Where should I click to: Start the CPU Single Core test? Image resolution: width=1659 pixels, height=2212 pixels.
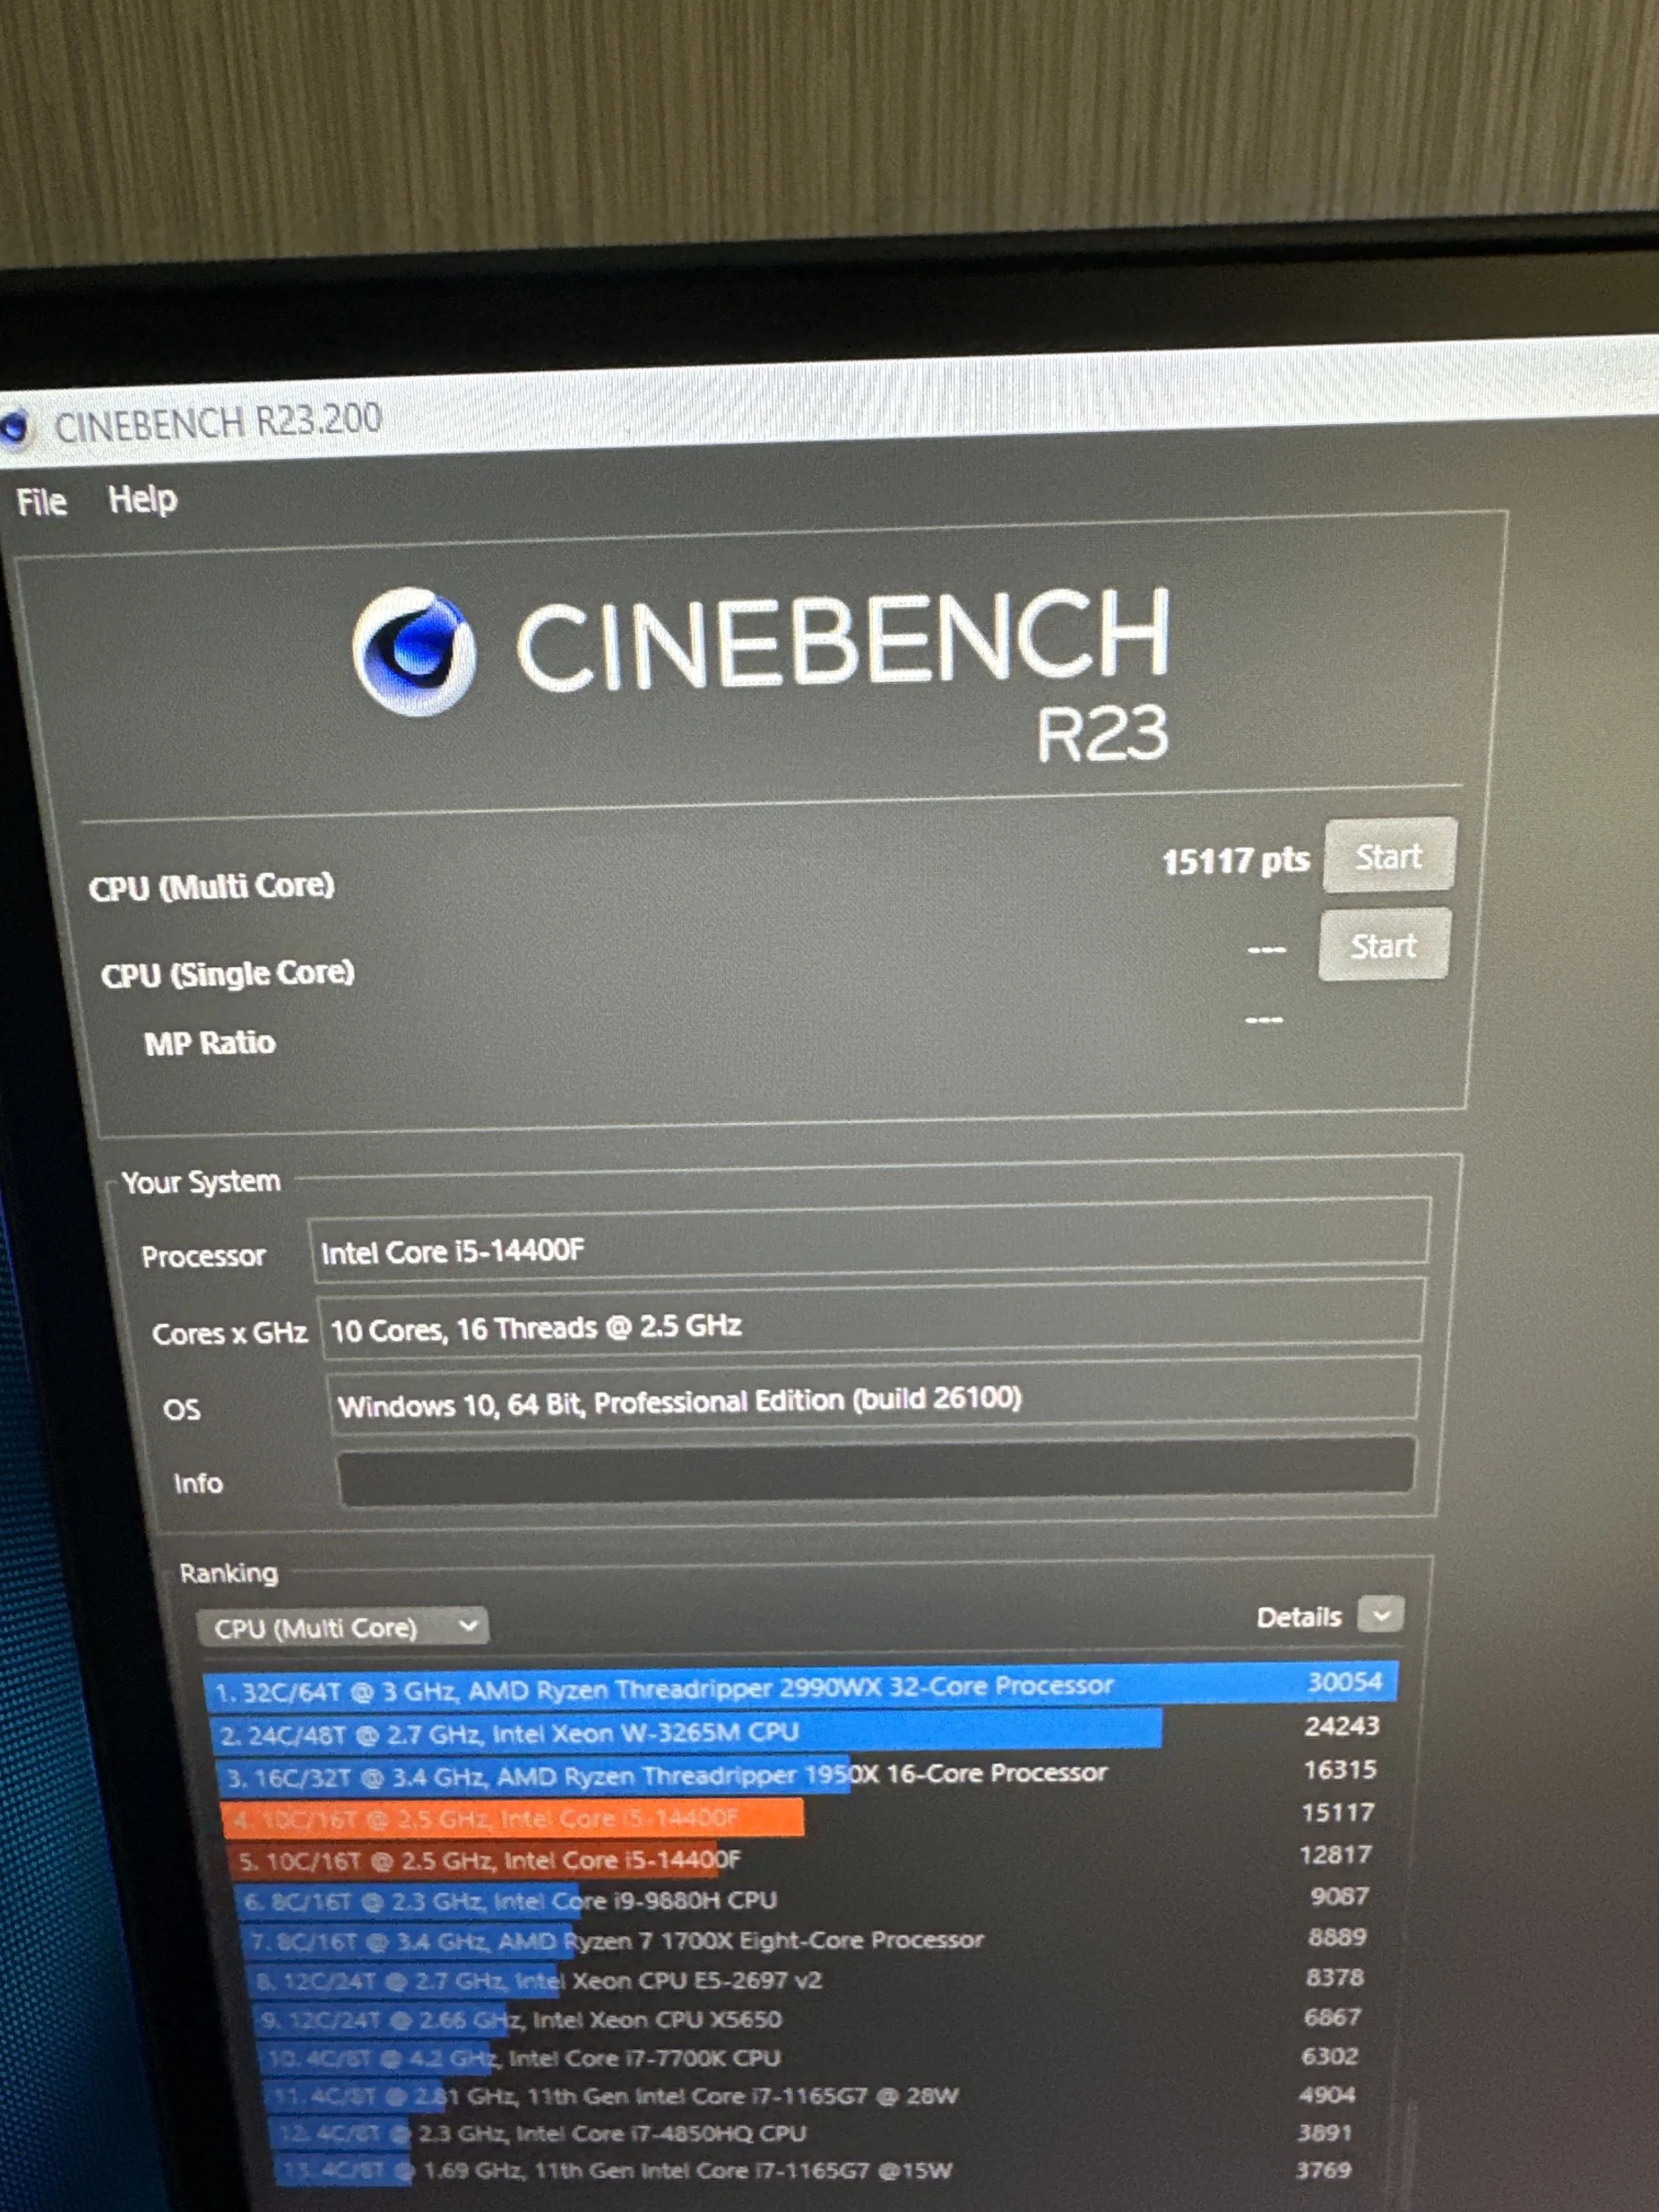coord(1383,945)
